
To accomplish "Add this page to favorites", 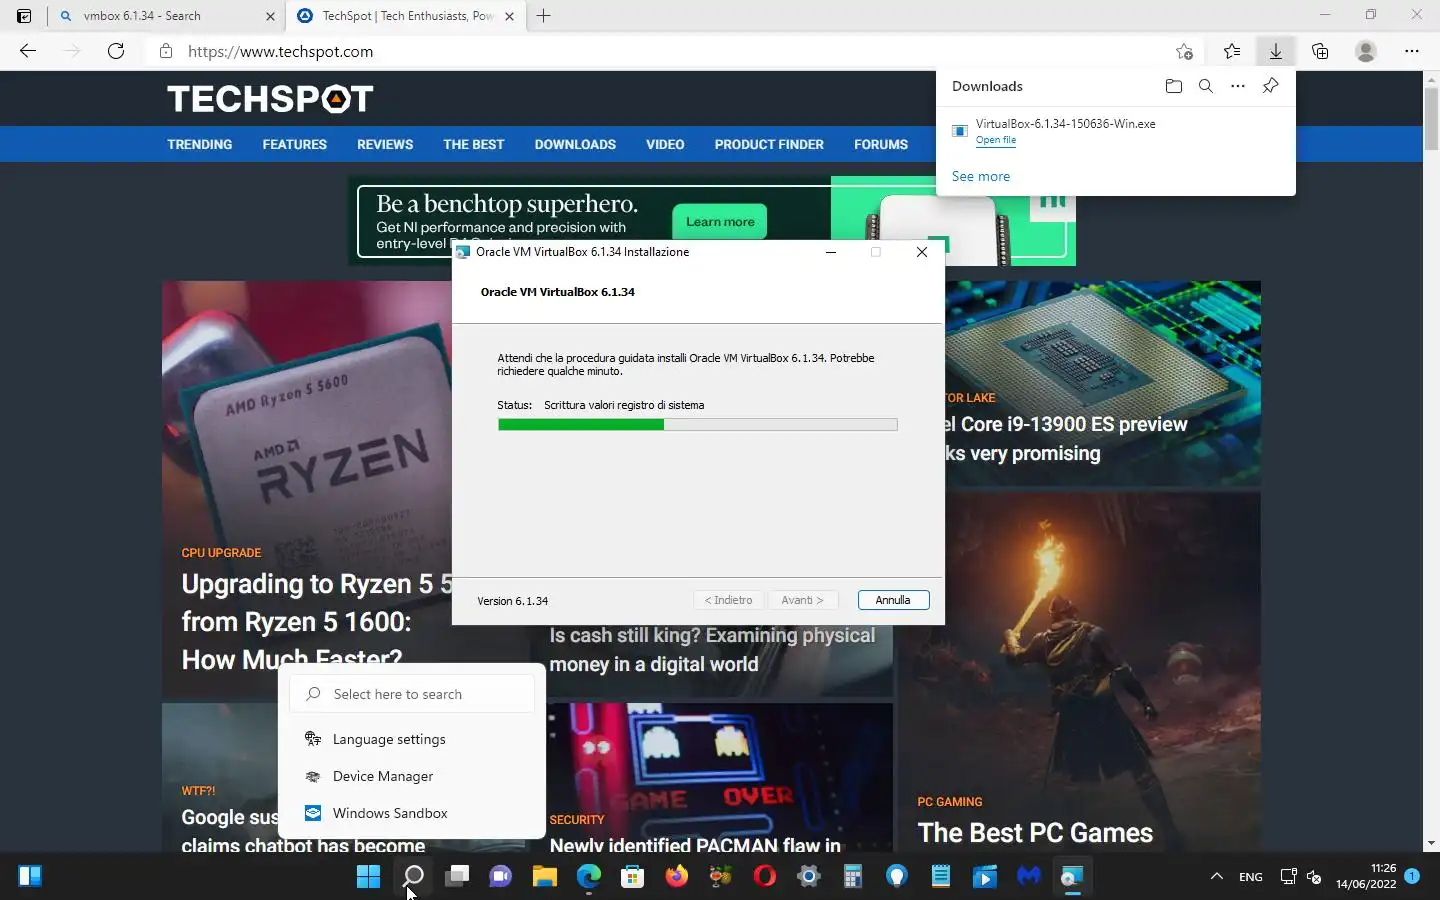I will click(1185, 51).
